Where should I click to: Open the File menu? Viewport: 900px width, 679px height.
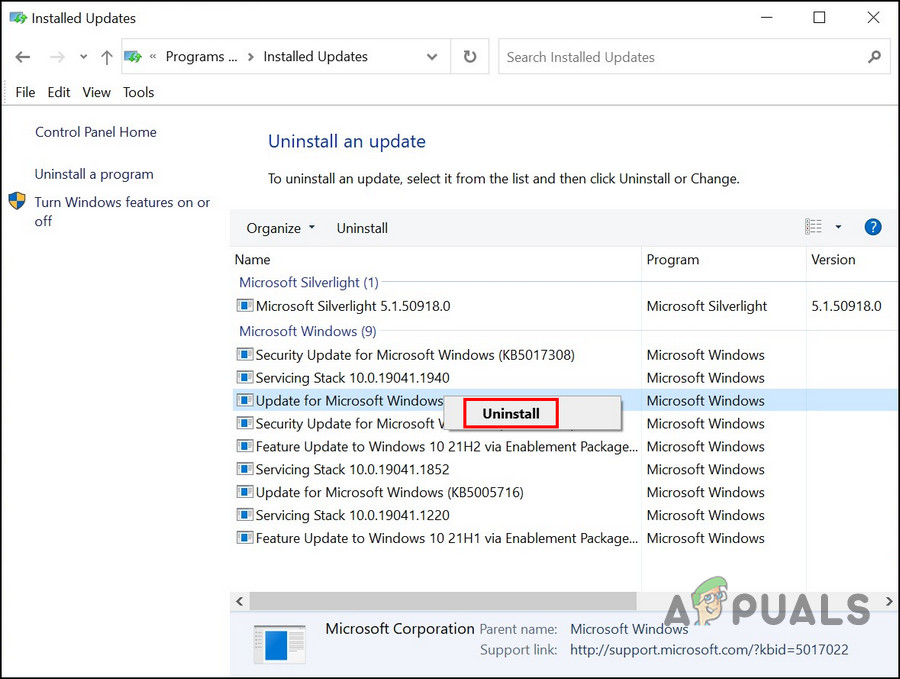pos(24,92)
